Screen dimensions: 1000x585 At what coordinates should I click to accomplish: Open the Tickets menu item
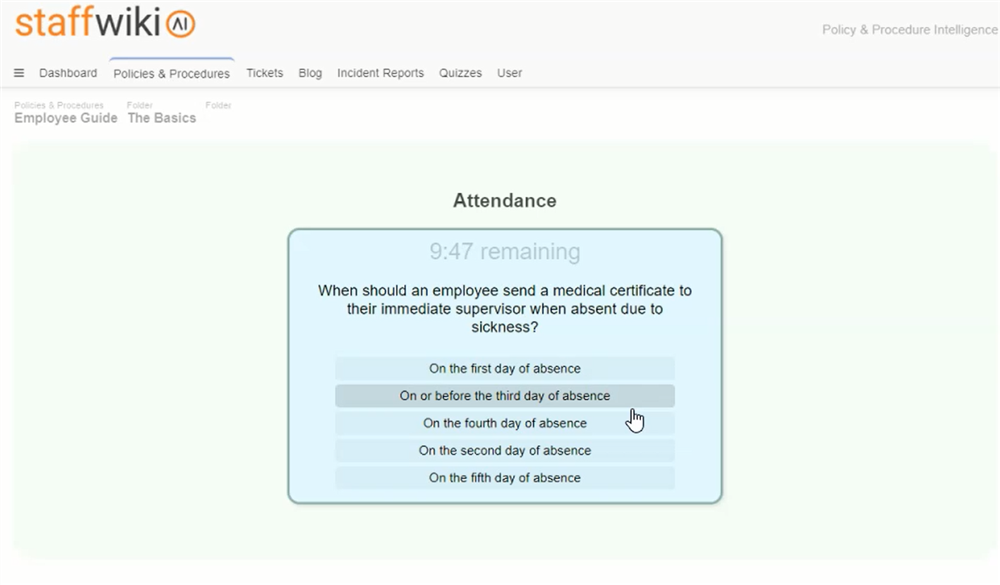[265, 73]
